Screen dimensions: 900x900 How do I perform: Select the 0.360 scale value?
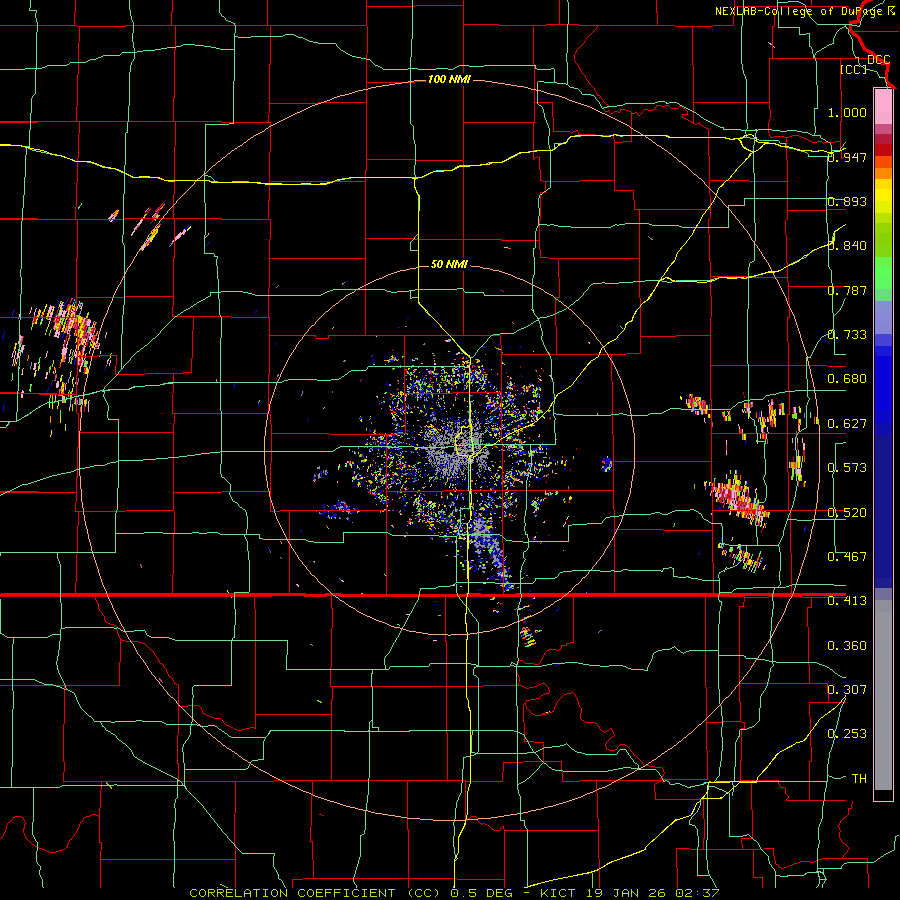pos(847,646)
